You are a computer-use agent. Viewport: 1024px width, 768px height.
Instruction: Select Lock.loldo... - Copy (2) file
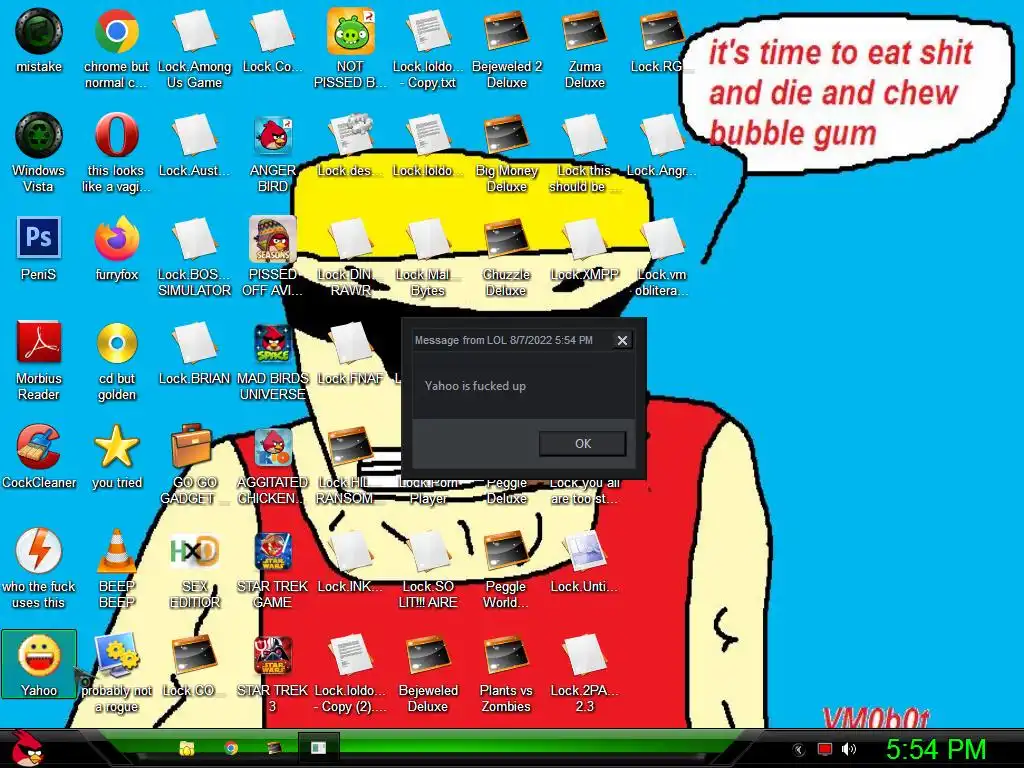pyautogui.click(x=351, y=673)
